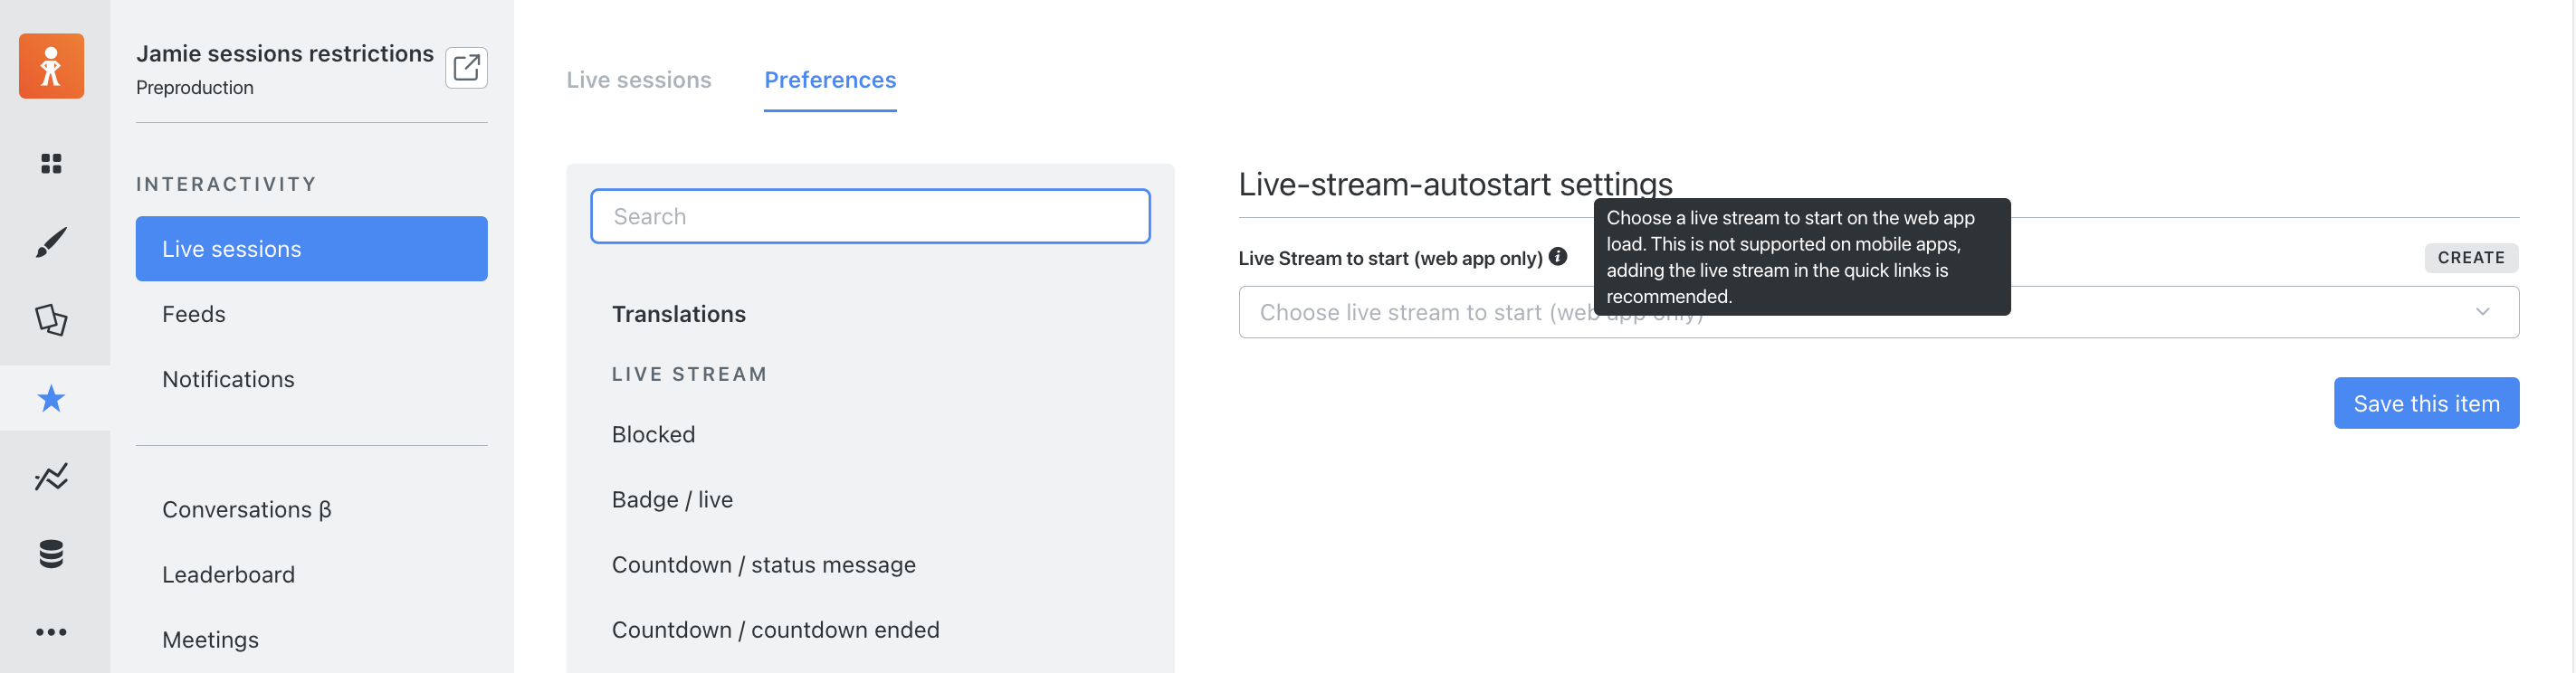Screen dimensions: 2576x673
Task: Select Countdown / status message item
Action: pyautogui.click(x=763, y=565)
